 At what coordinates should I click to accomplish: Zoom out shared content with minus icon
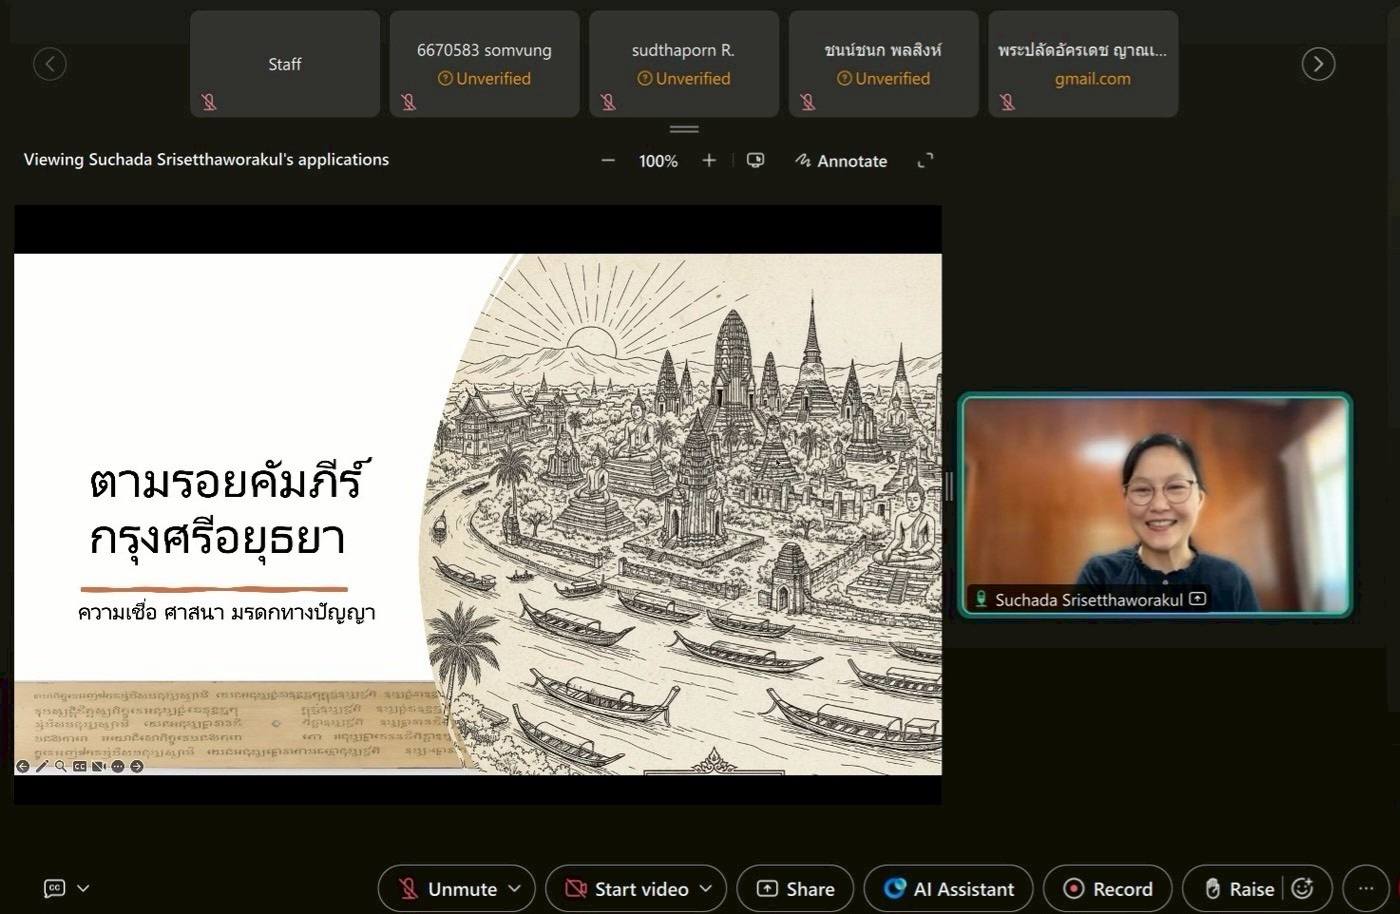(x=607, y=161)
